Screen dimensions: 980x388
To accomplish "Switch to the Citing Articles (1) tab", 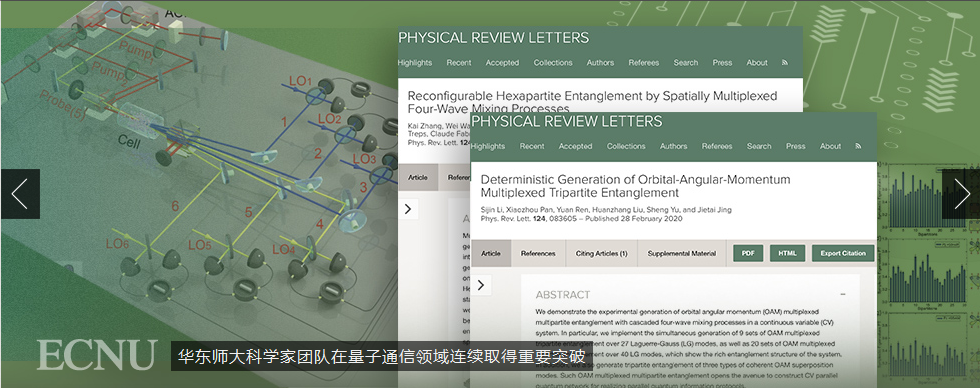I will (x=601, y=253).
